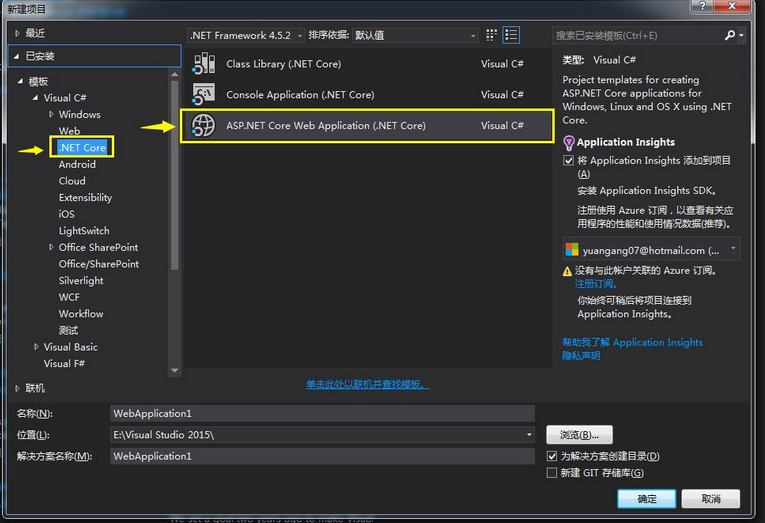
Task: Select the Class Library template icon
Action: point(203,63)
